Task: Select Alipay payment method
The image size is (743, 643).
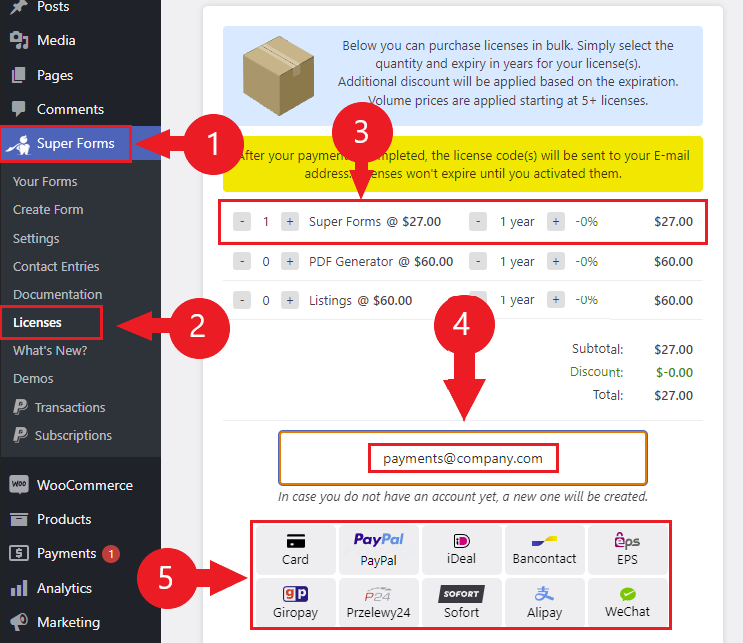Action: coord(544,602)
